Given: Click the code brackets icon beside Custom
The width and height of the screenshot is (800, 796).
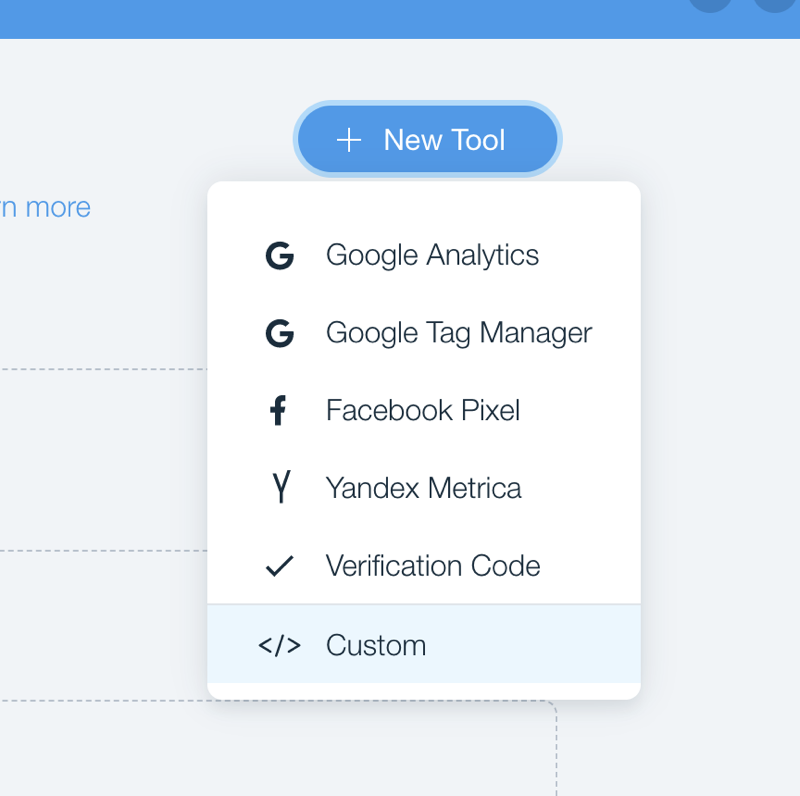Looking at the screenshot, I should 281,645.
